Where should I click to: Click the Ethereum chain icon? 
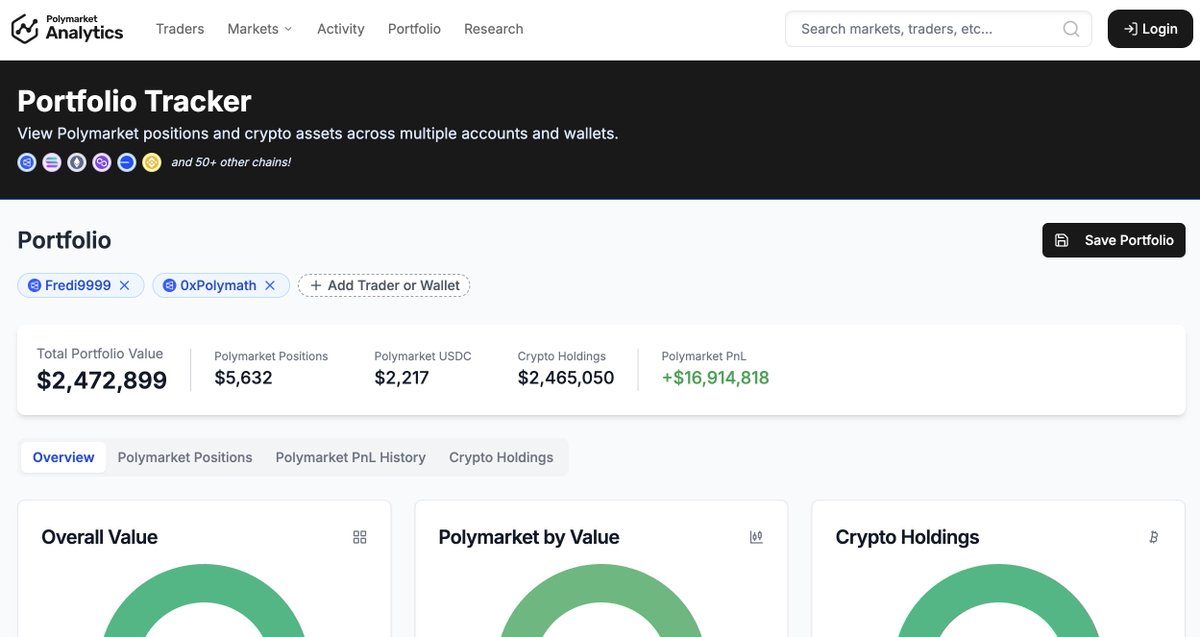coord(76,161)
